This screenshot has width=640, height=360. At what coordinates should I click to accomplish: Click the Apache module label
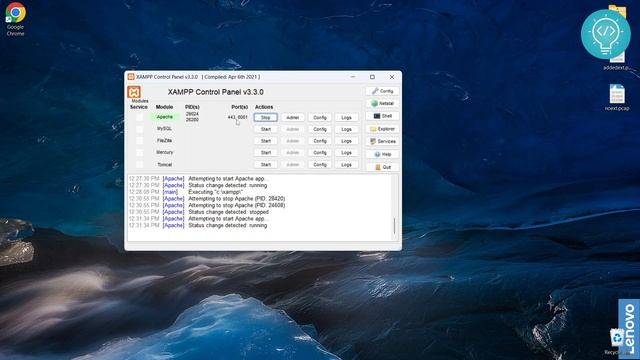[164, 117]
